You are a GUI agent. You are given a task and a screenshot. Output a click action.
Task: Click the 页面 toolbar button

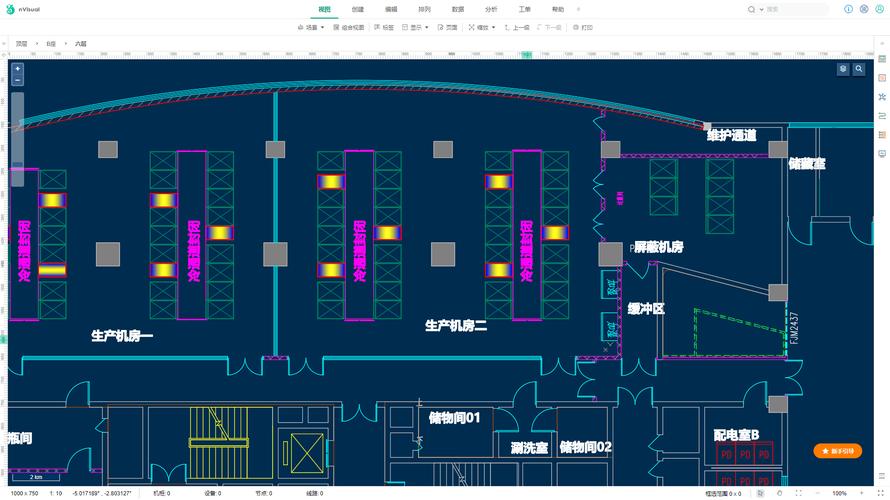tap(447, 27)
